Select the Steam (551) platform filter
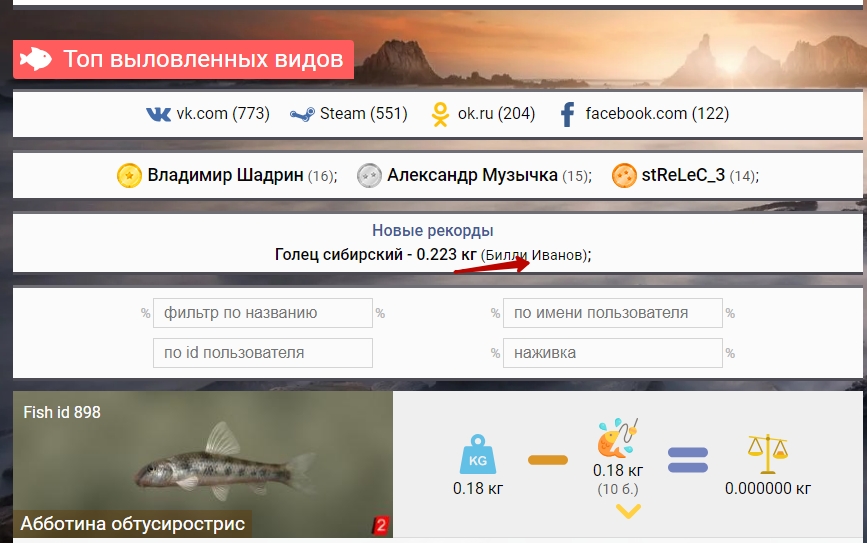867x543 pixels. (x=349, y=114)
